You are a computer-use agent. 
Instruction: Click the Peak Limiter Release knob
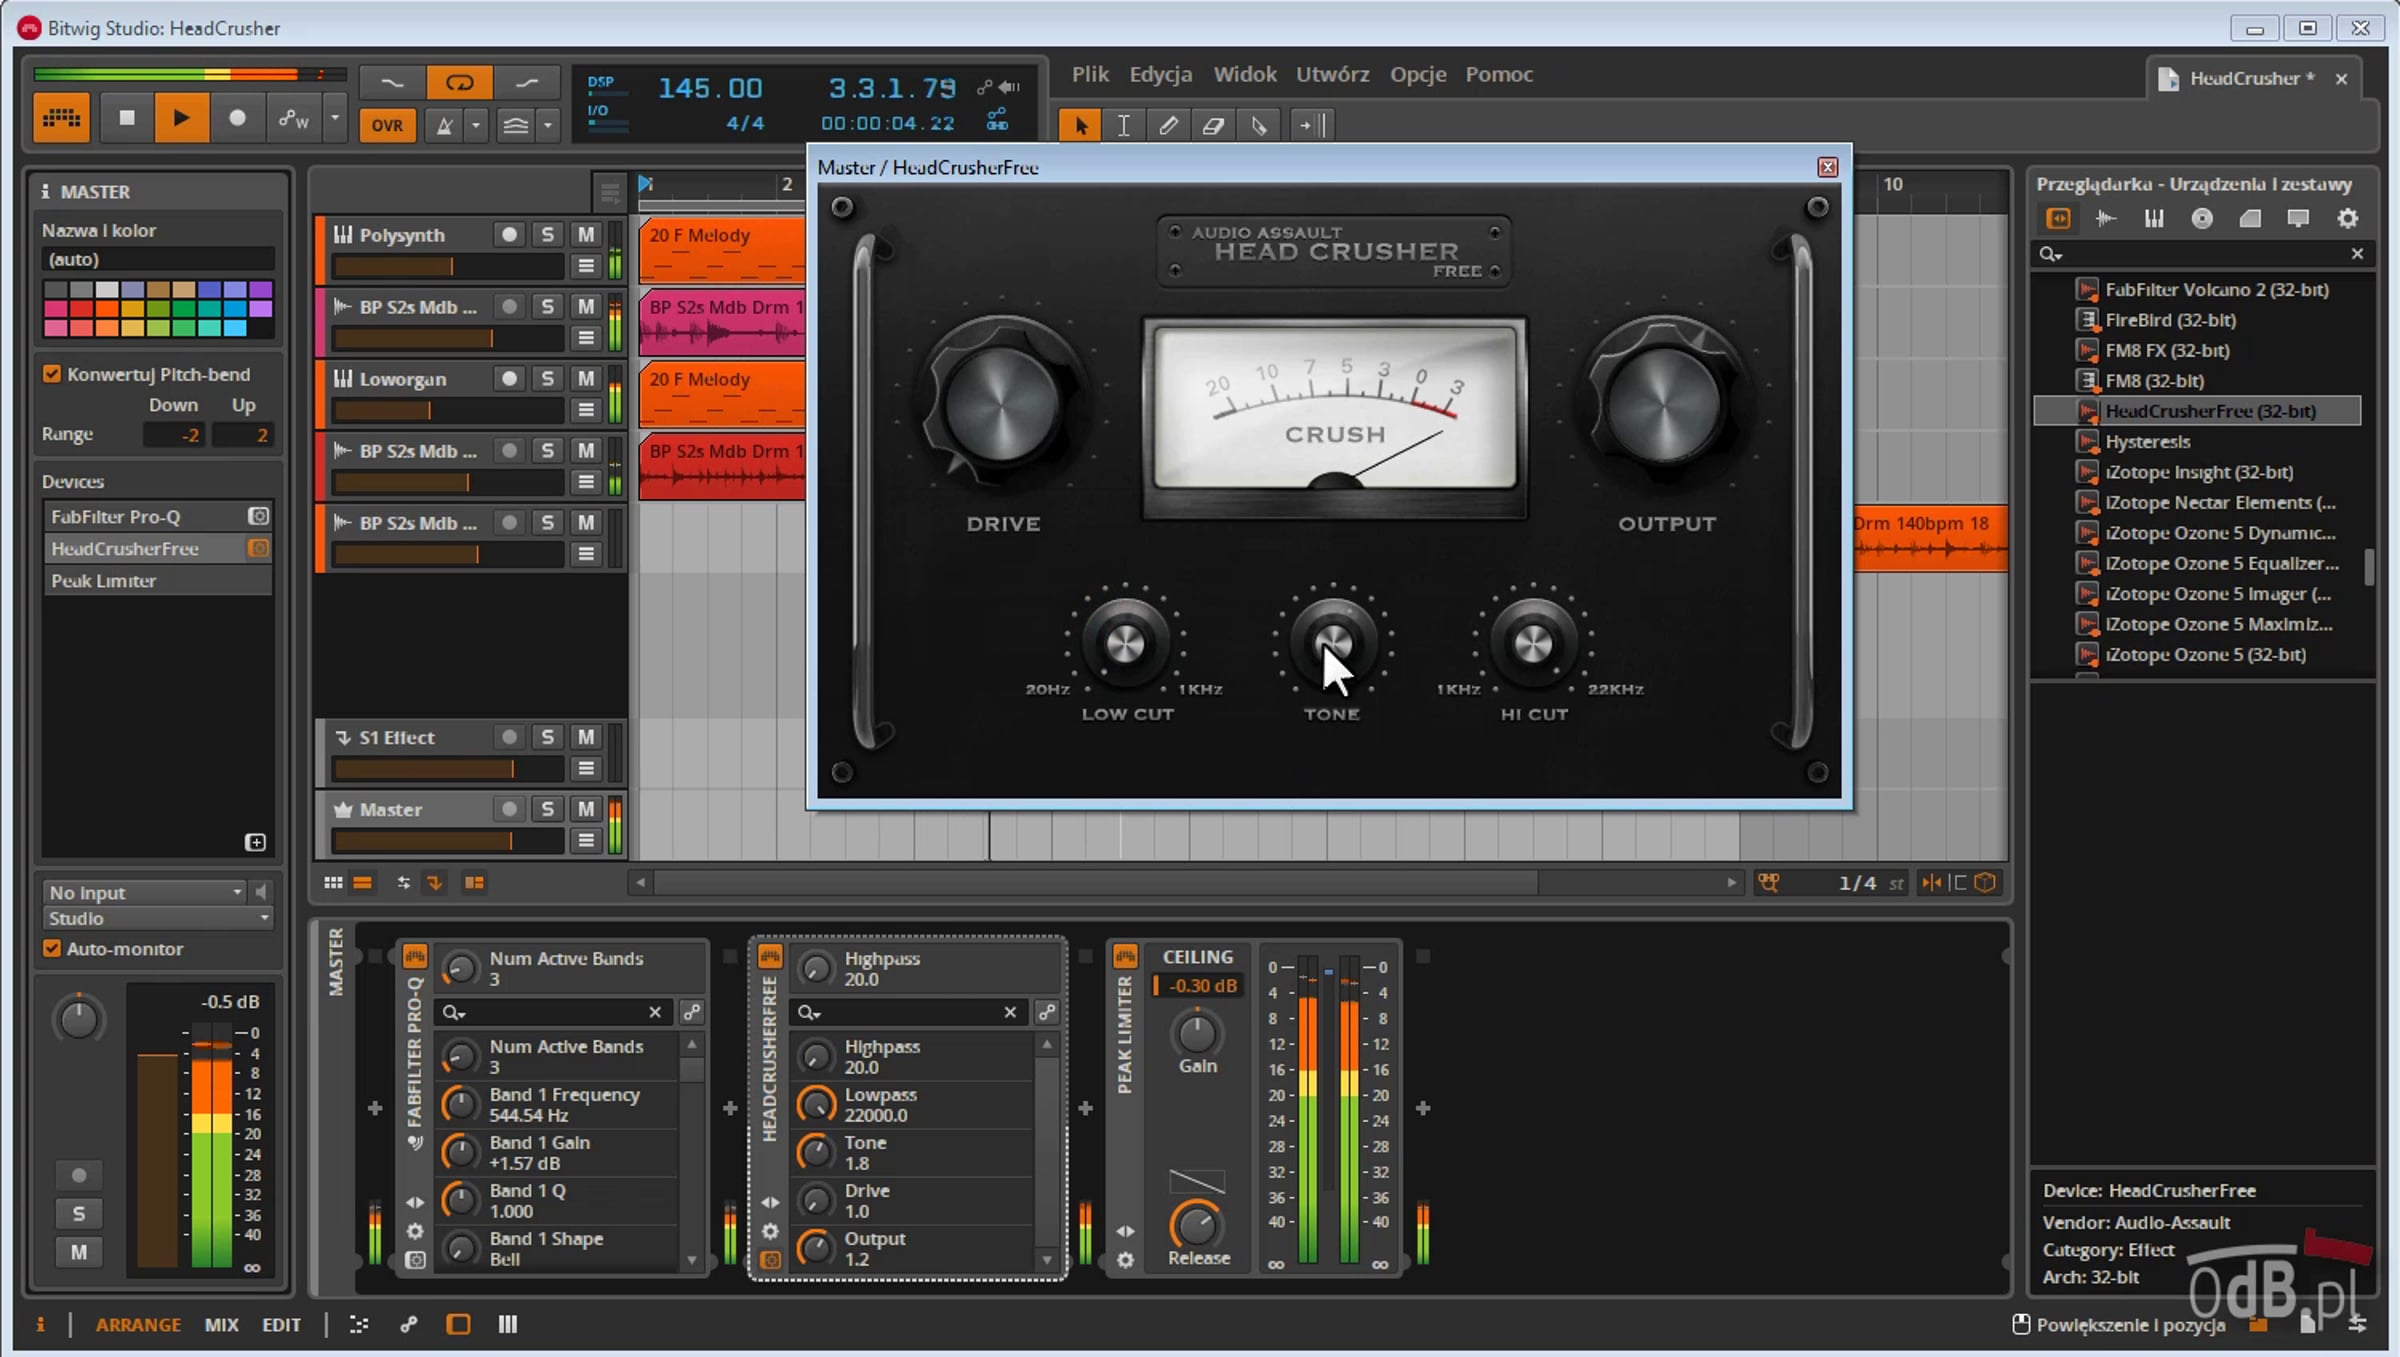pos(1196,1225)
